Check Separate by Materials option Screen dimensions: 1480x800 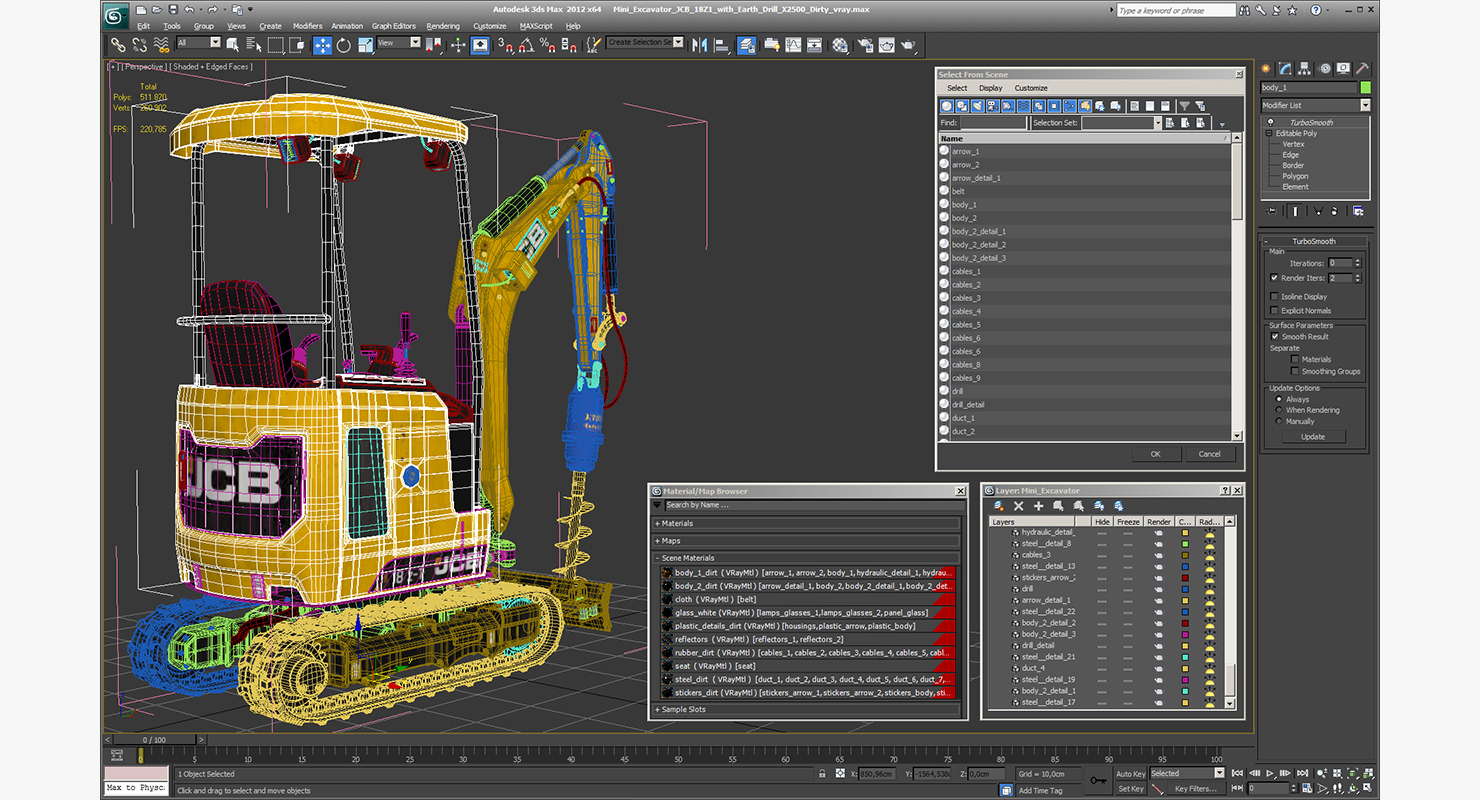1295,359
